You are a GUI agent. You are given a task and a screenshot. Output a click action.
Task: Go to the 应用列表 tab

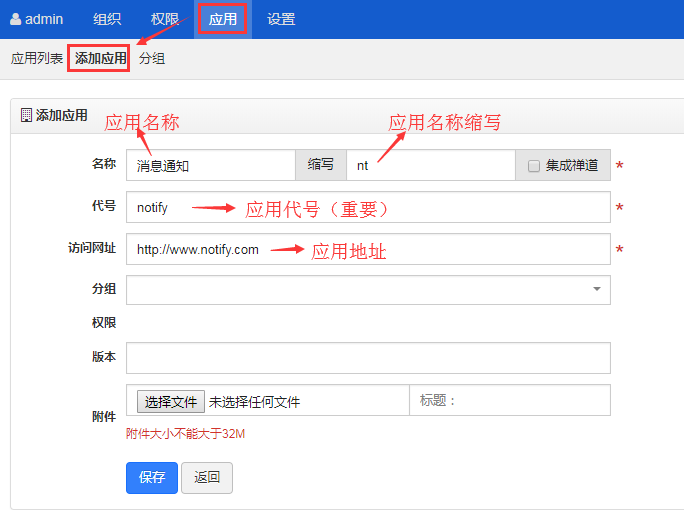[37, 59]
